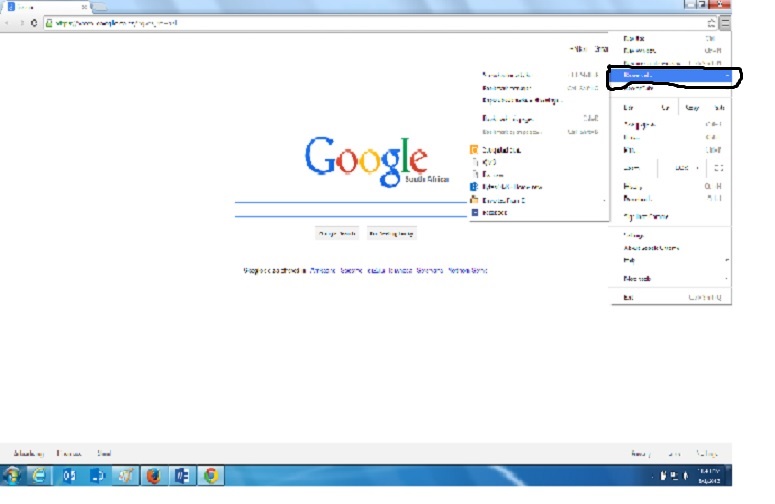Open the bookmark with the orange icon

[539, 150]
